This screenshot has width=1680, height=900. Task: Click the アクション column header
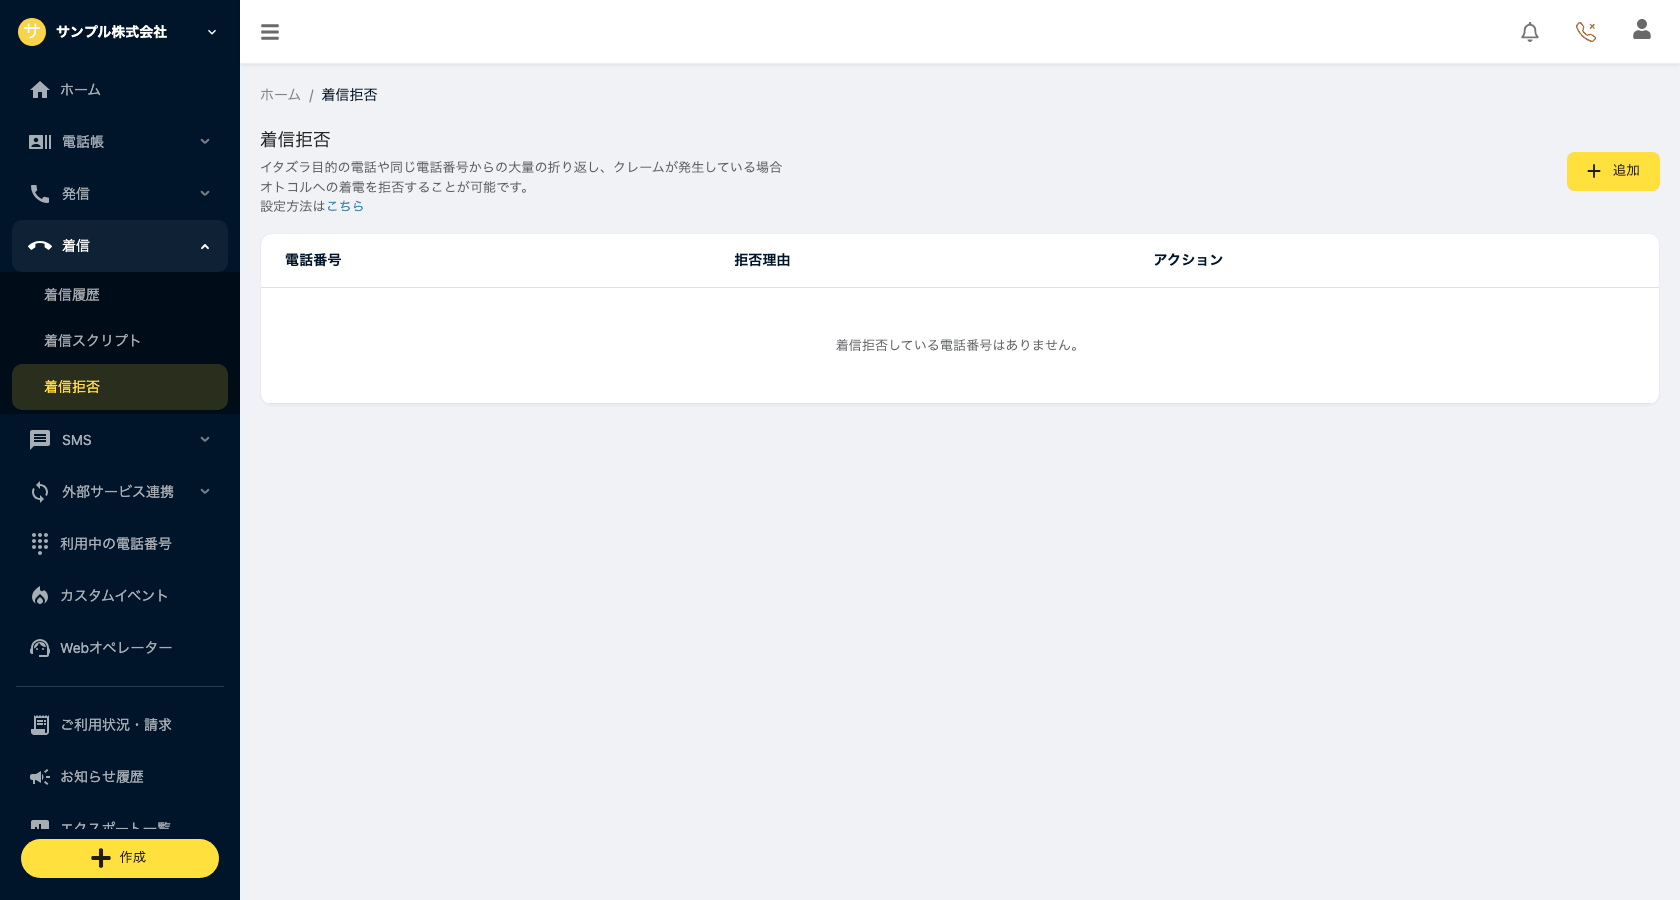[x=1188, y=260]
